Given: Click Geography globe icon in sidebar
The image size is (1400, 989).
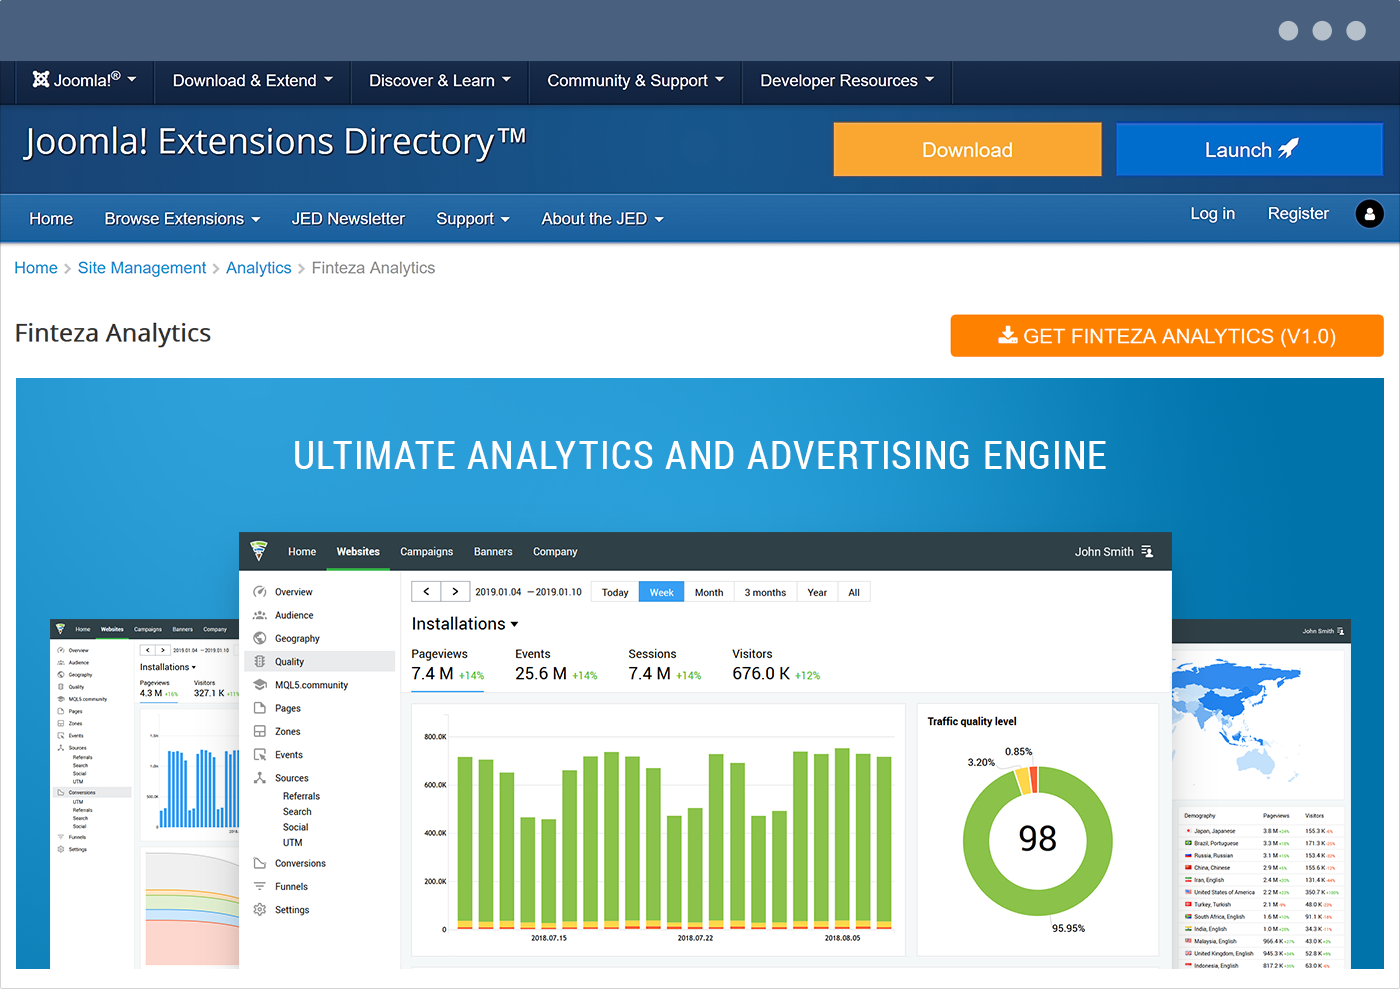Looking at the screenshot, I should click(260, 638).
